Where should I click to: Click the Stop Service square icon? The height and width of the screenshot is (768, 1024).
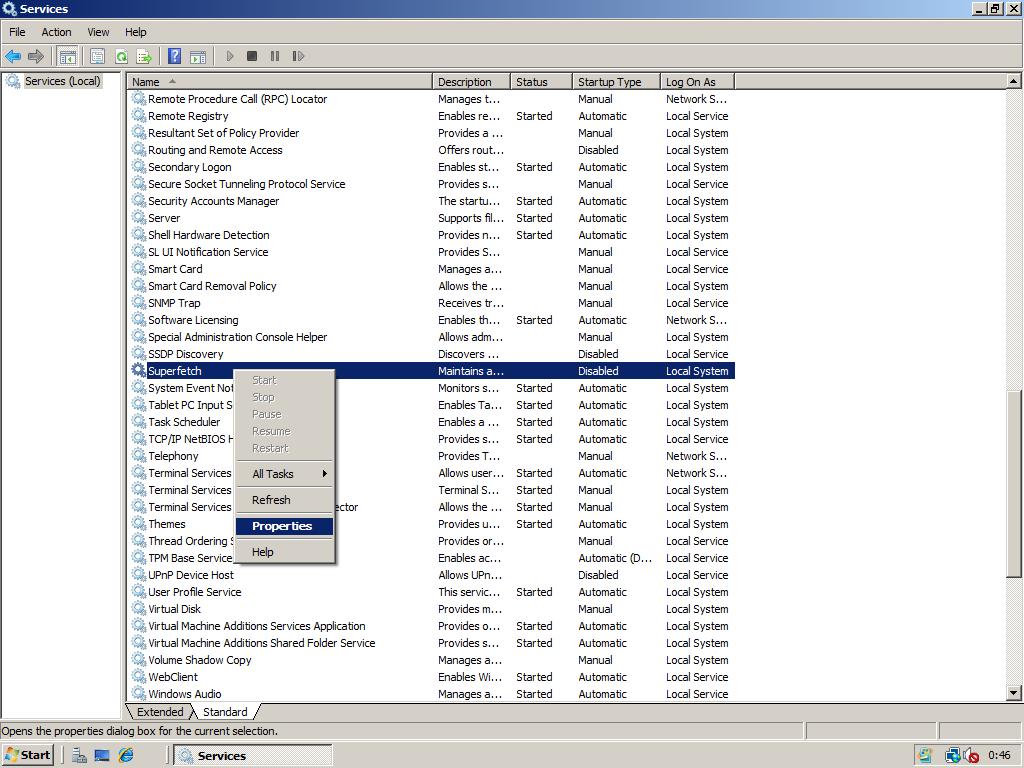pos(252,56)
